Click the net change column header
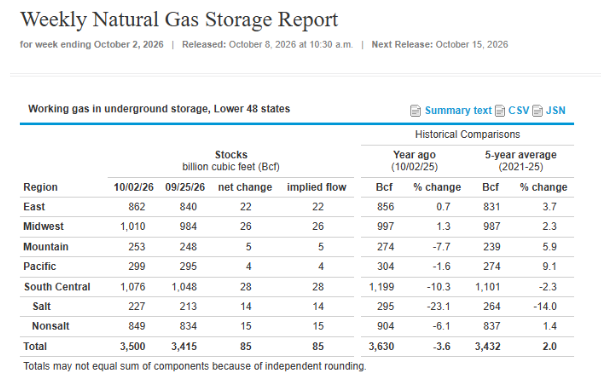 point(245,187)
